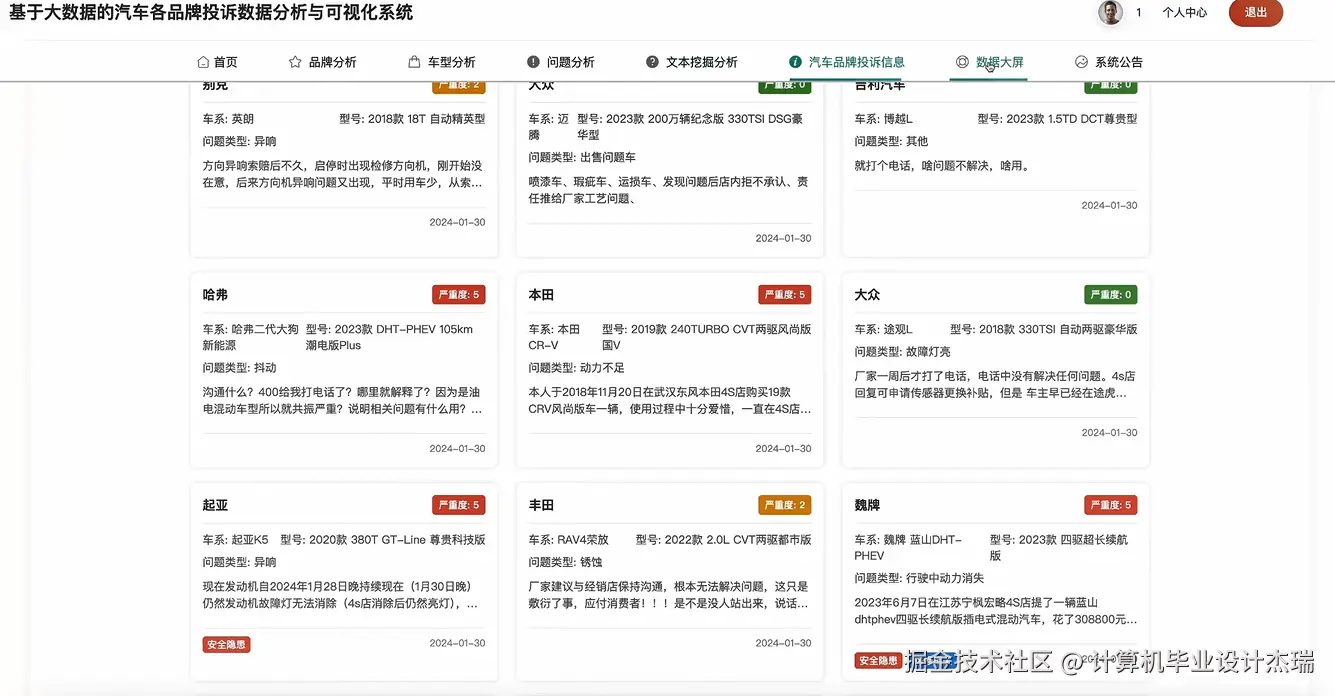Click 哈弗 complaint text starting 沟通什么？

point(343,401)
